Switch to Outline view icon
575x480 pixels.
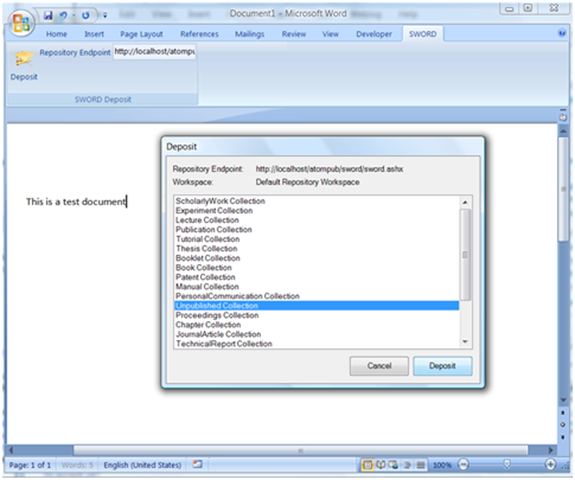(407, 465)
